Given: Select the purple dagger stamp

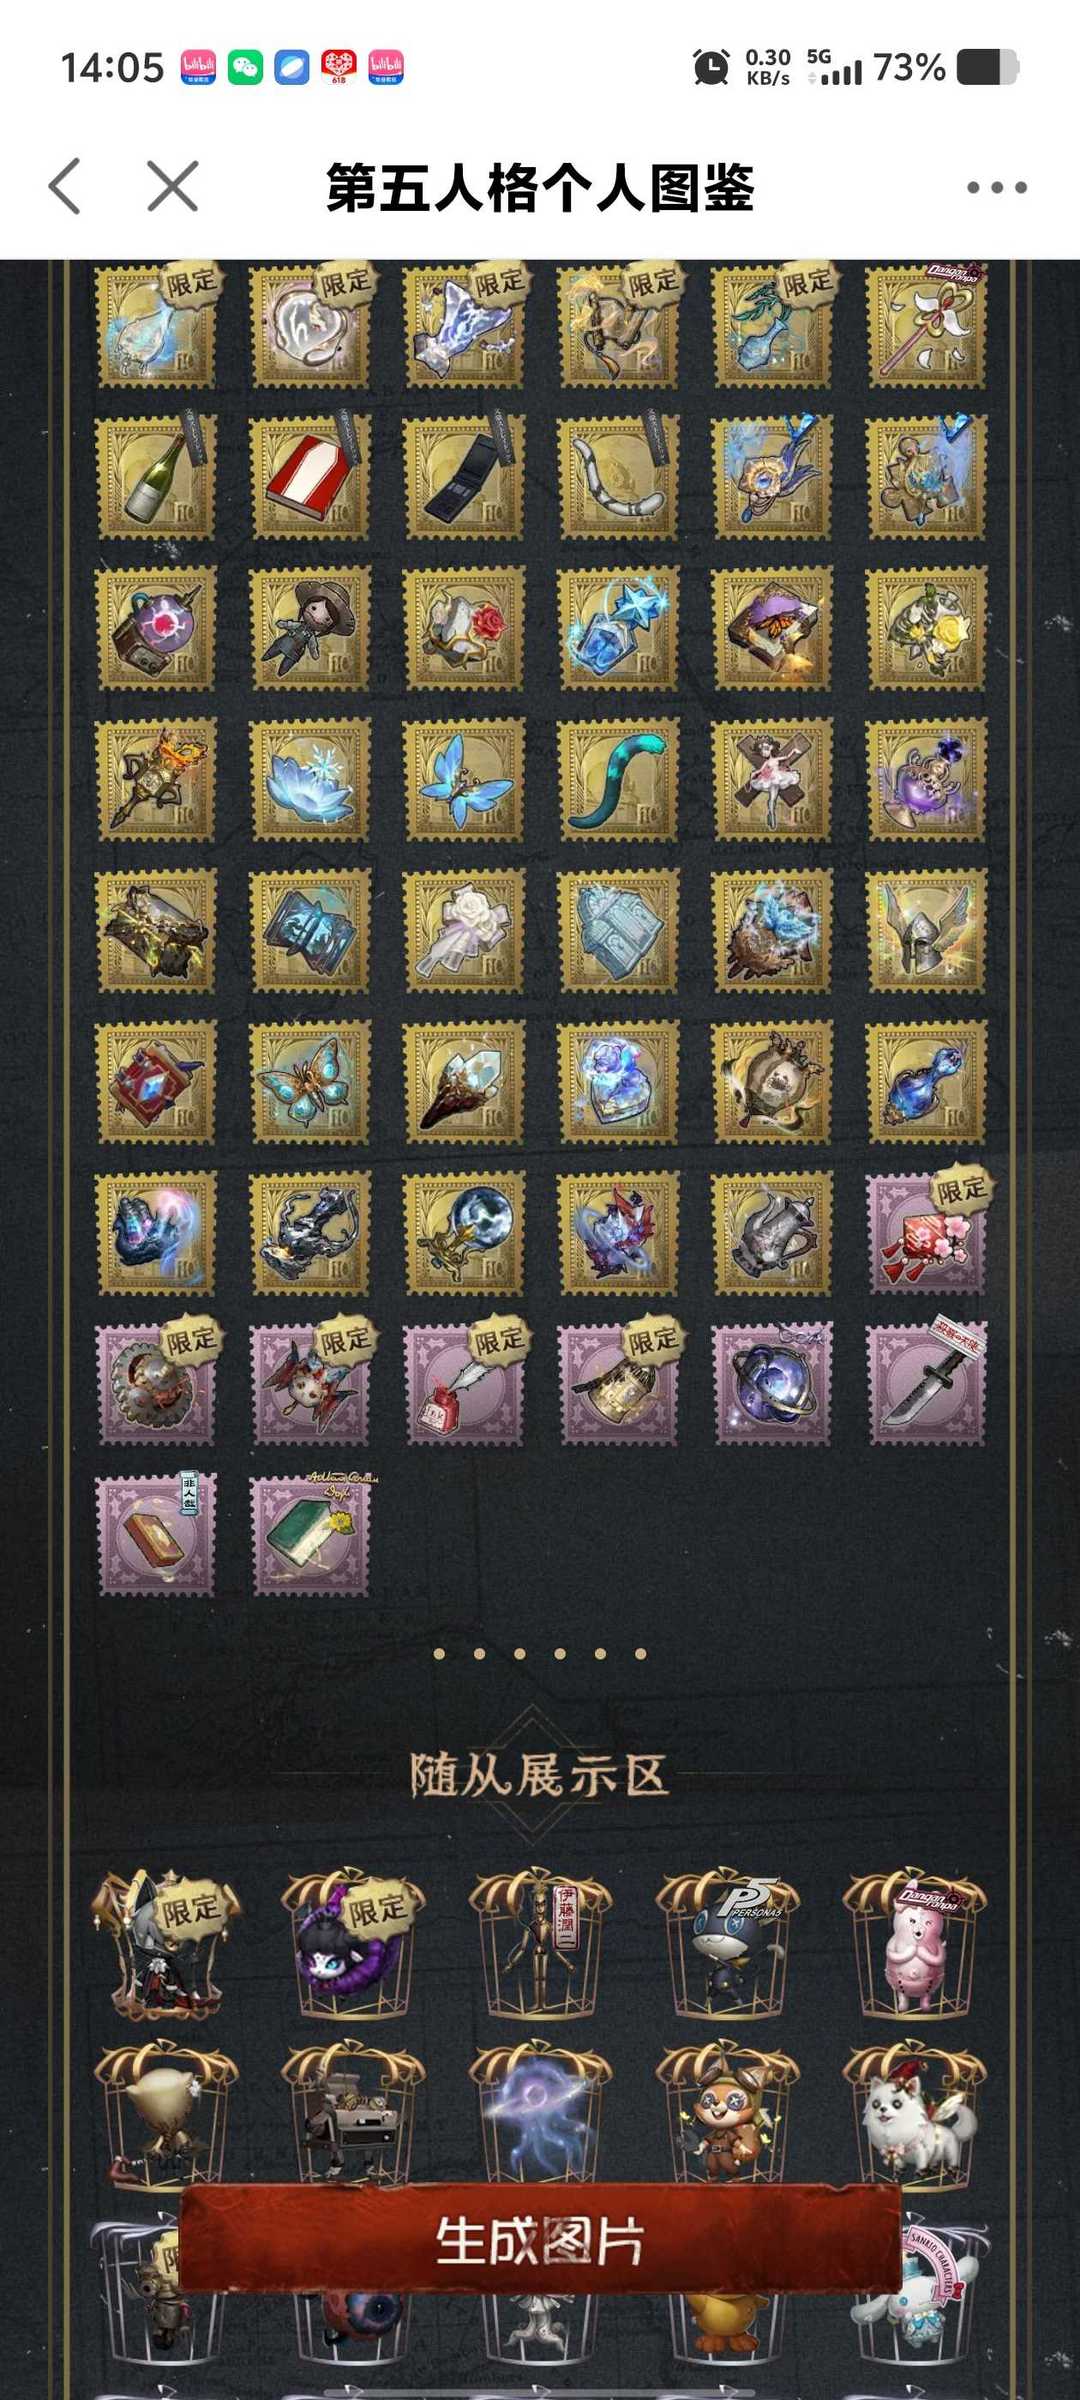Looking at the screenshot, I should pos(926,1385).
